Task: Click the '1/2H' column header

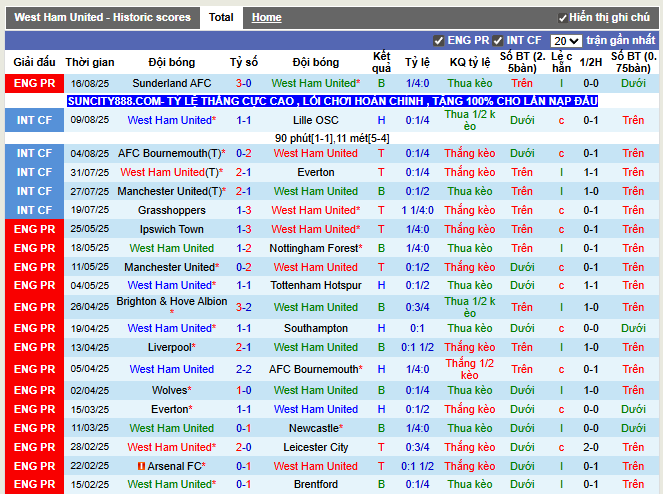Action: (591, 62)
